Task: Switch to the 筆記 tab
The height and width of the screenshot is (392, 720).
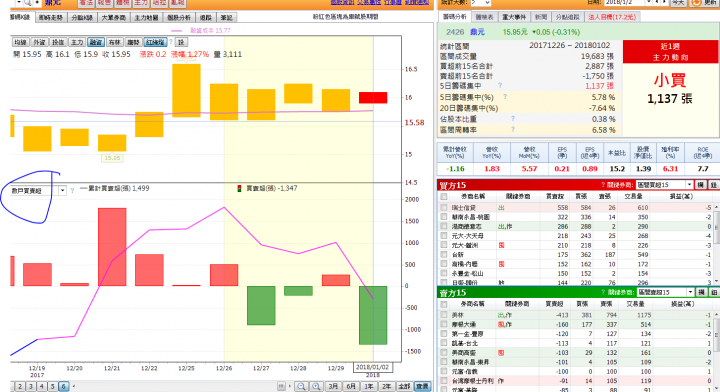Action: click(x=226, y=17)
